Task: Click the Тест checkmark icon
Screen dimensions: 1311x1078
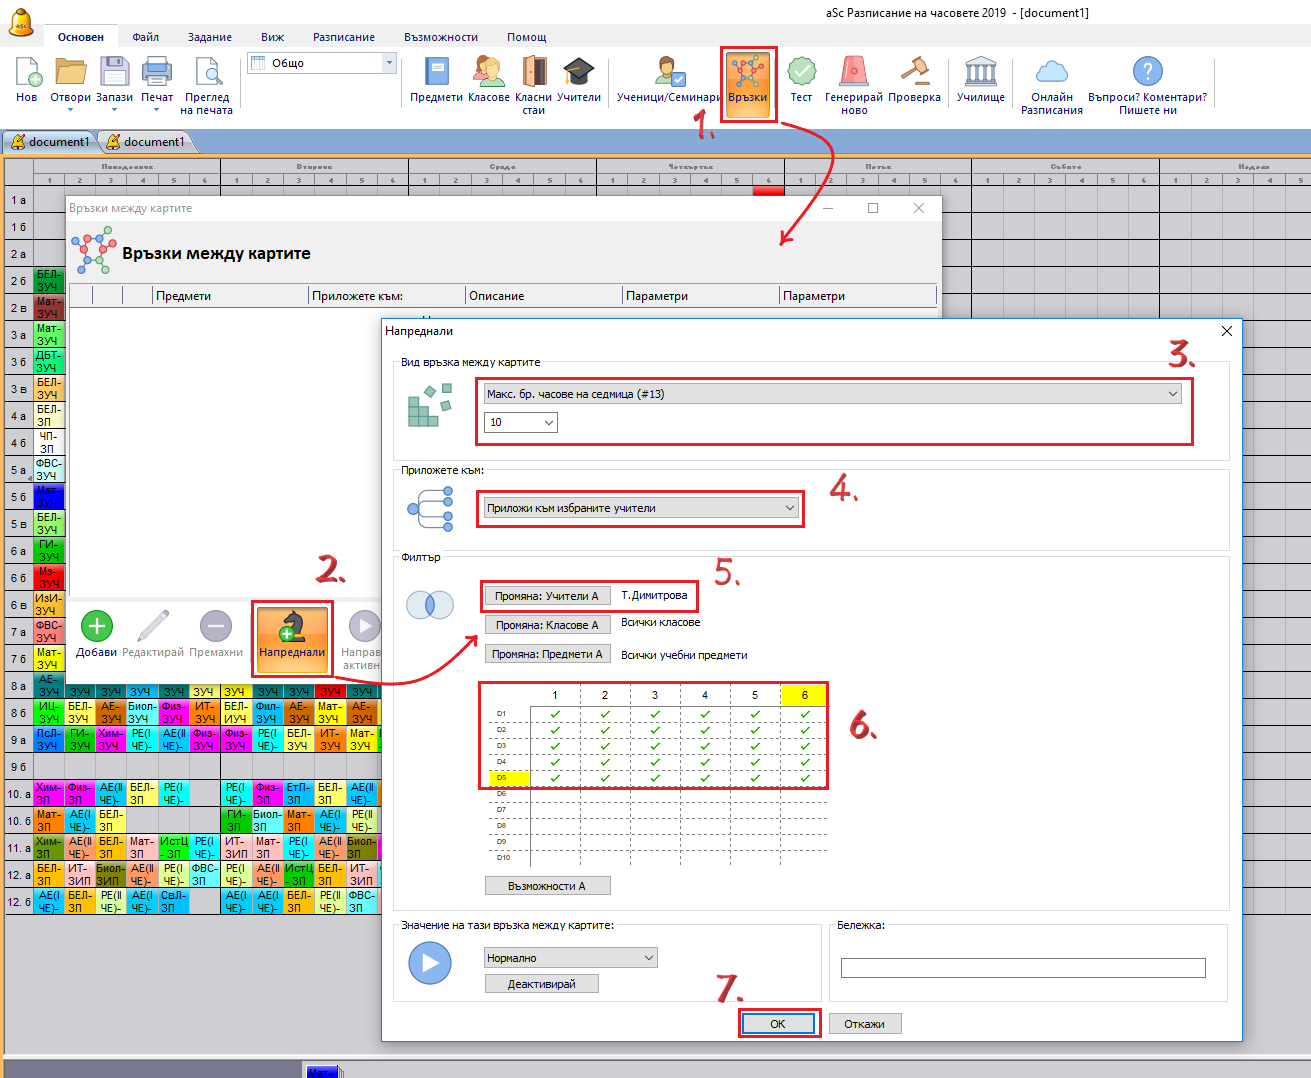Action: click(x=801, y=72)
